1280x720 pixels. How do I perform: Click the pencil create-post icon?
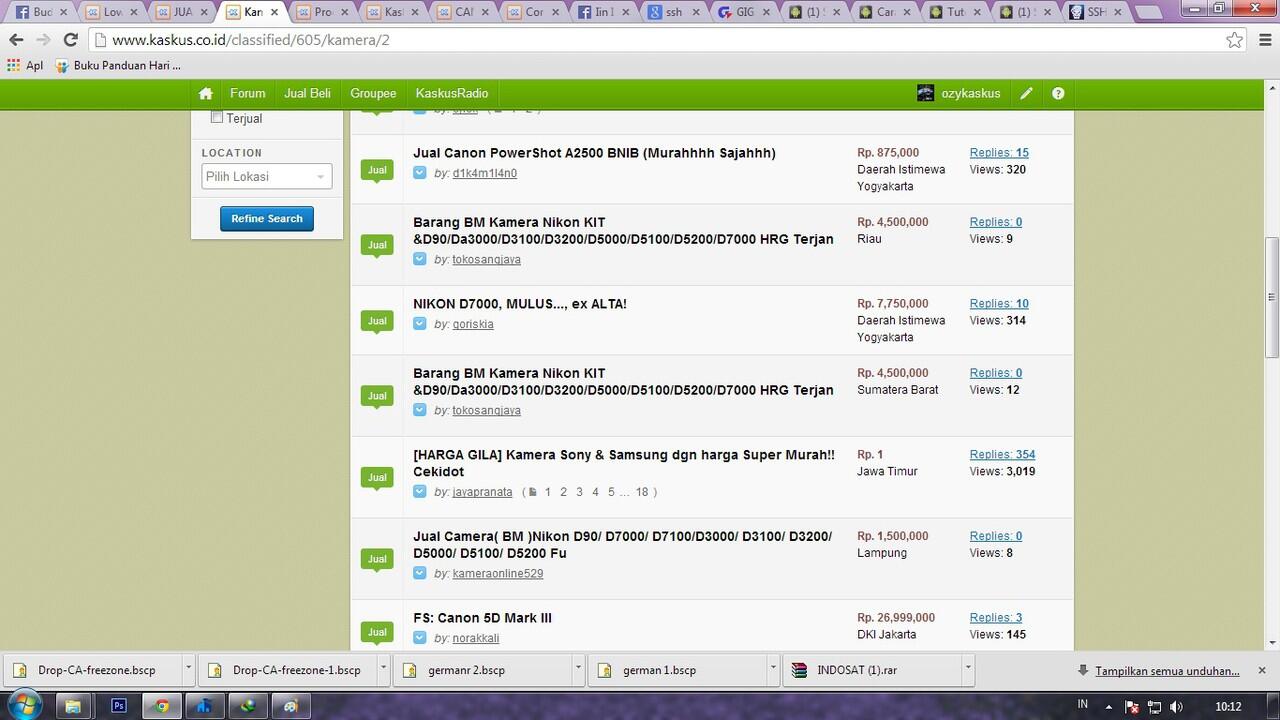(x=1026, y=94)
